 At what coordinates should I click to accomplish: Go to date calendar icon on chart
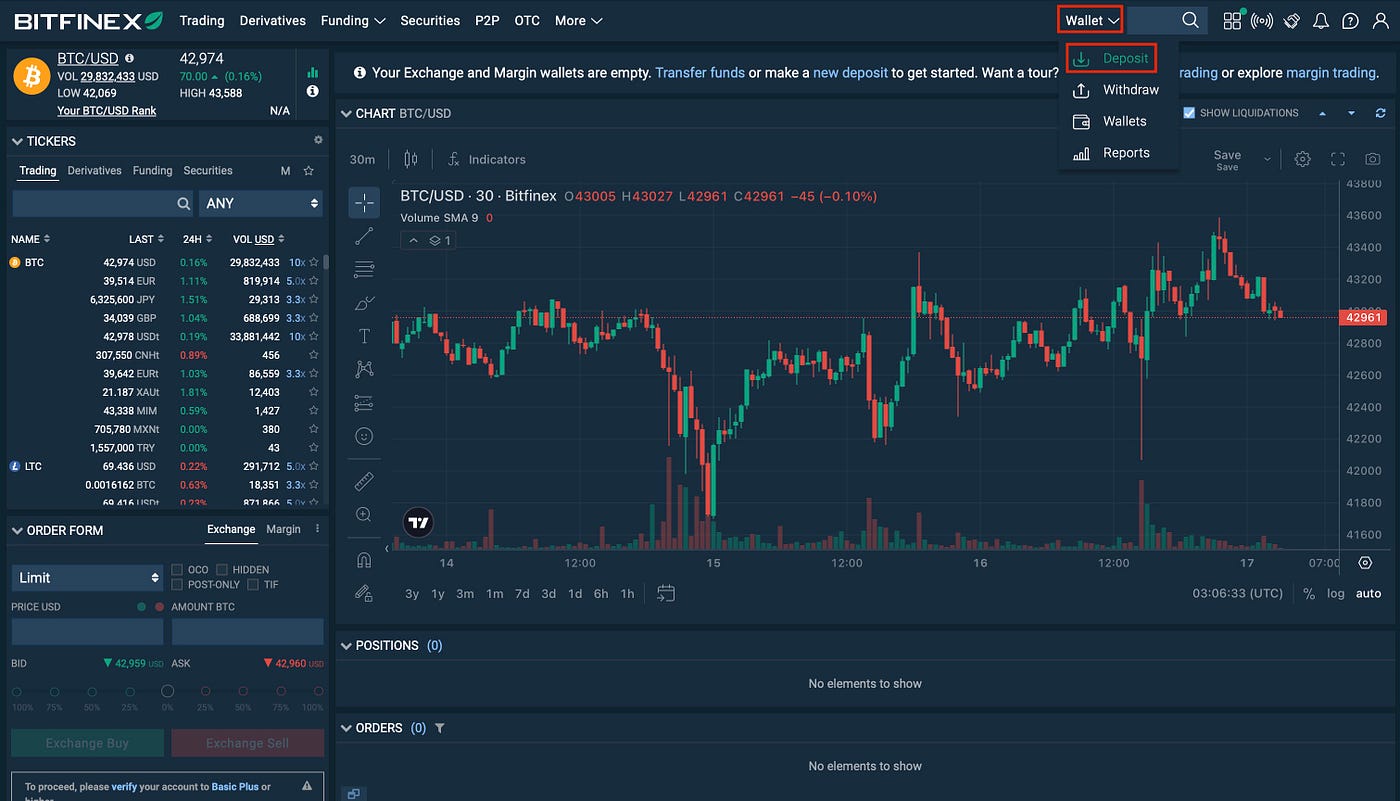point(666,593)
